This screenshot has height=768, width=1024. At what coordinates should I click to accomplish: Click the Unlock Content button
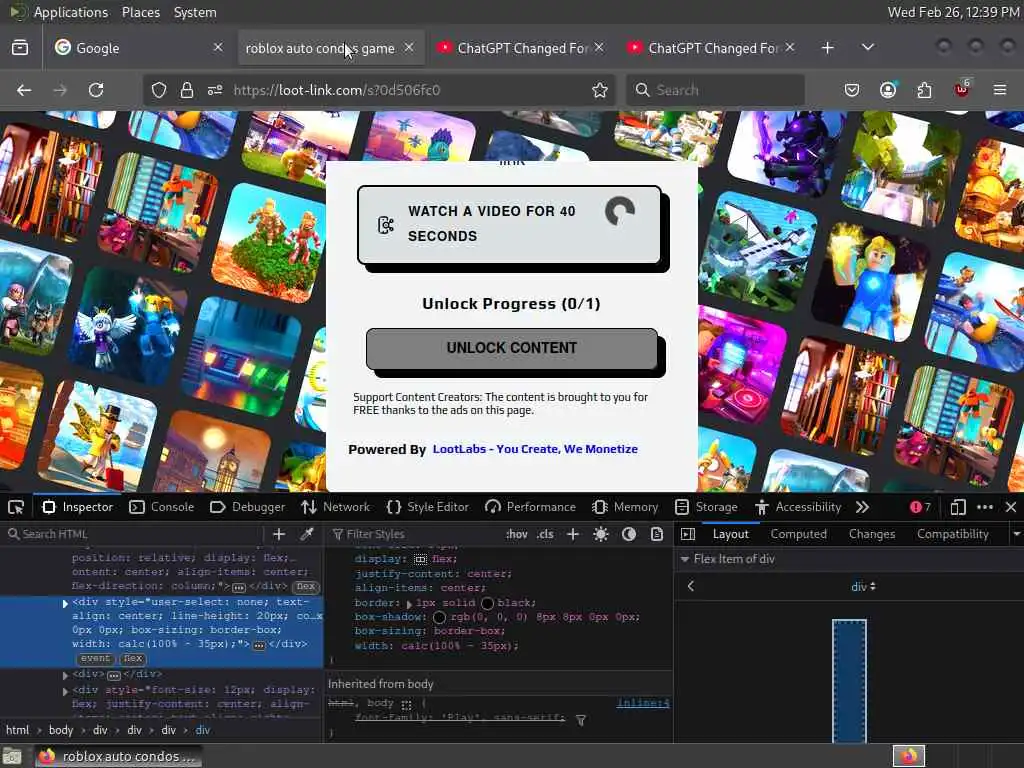pyautogui.click(x=512, y=349)
